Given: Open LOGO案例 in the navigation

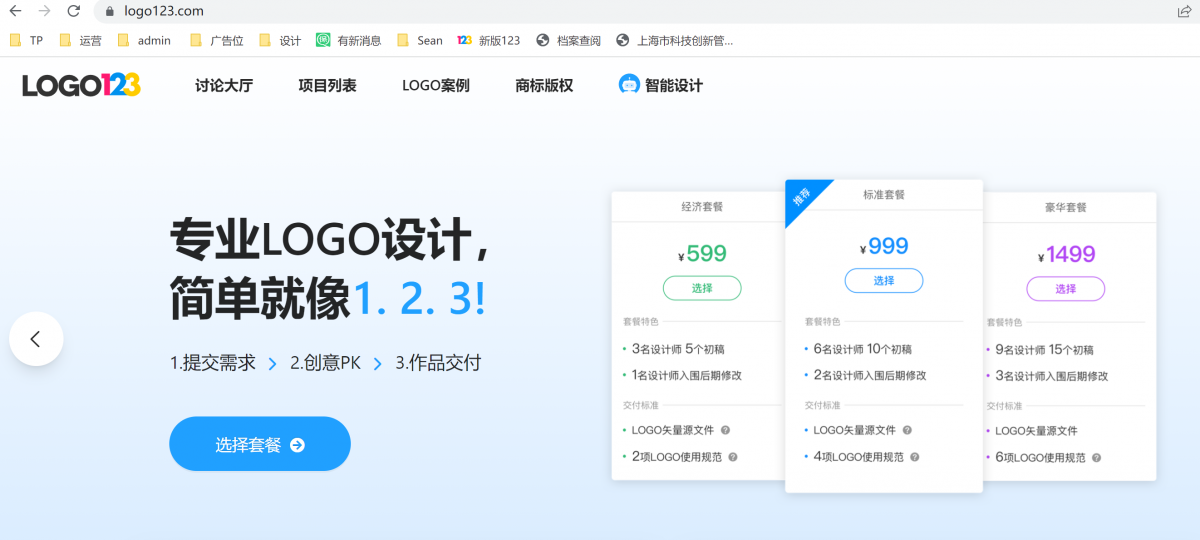Looking at the screenshot, I should 435,85.
